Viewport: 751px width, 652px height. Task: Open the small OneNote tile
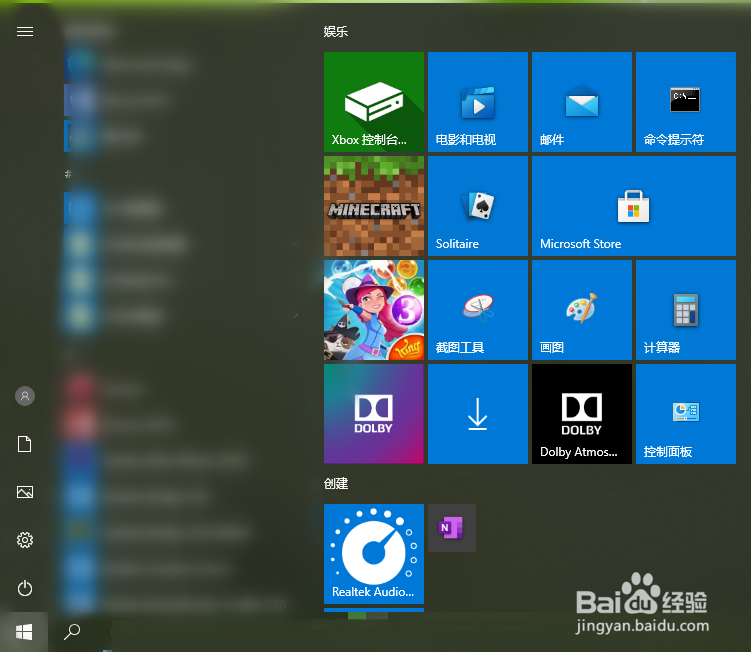[x=452, y=528]
